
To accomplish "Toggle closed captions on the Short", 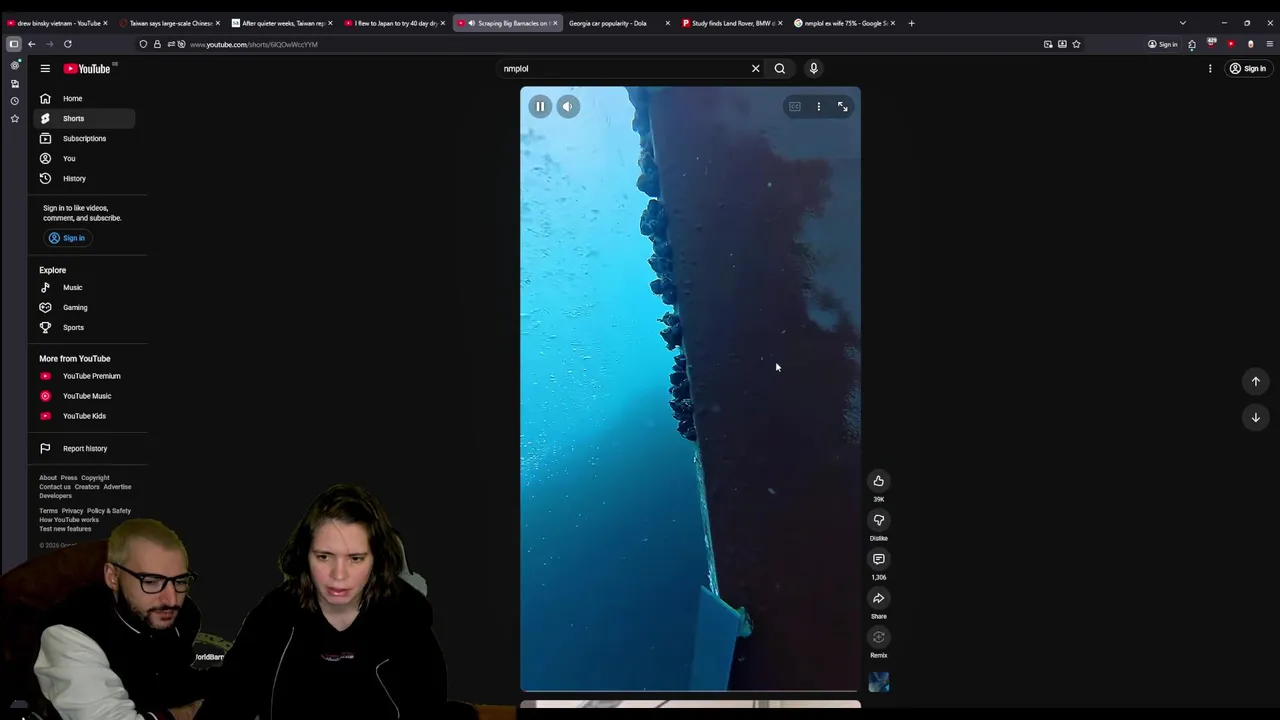I will click(795, 106).
